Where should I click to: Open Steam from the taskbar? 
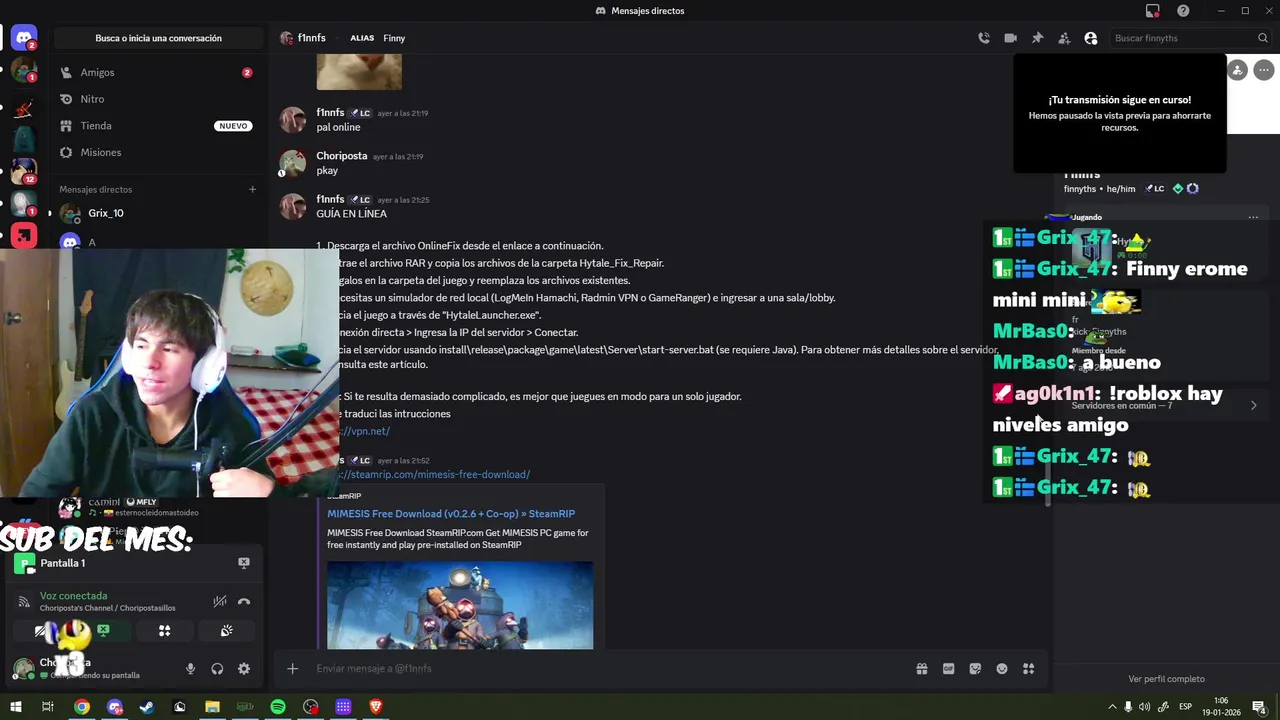(147, 707)
